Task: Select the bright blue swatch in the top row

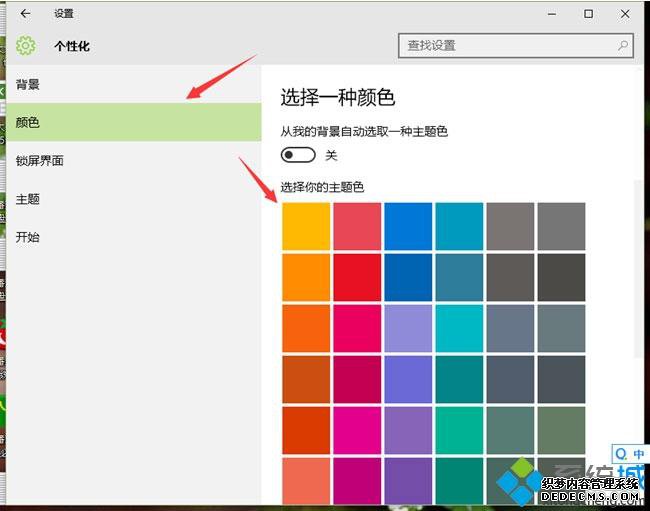Action: point(408,226)
